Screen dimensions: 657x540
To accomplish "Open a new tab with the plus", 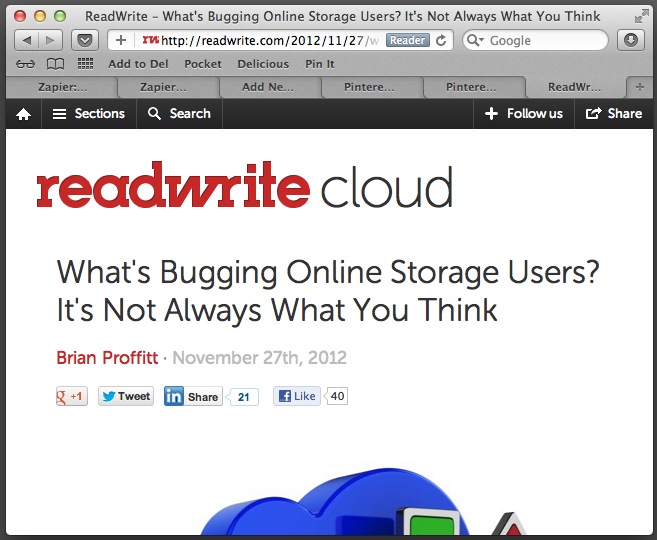I will pos(639,87).
